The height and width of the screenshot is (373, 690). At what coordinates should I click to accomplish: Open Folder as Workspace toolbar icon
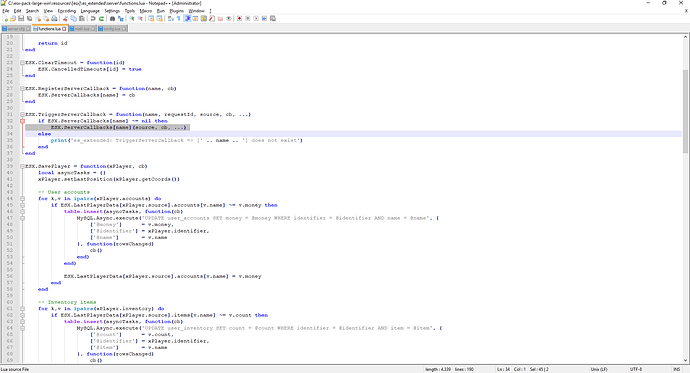(x=220, y=18)
